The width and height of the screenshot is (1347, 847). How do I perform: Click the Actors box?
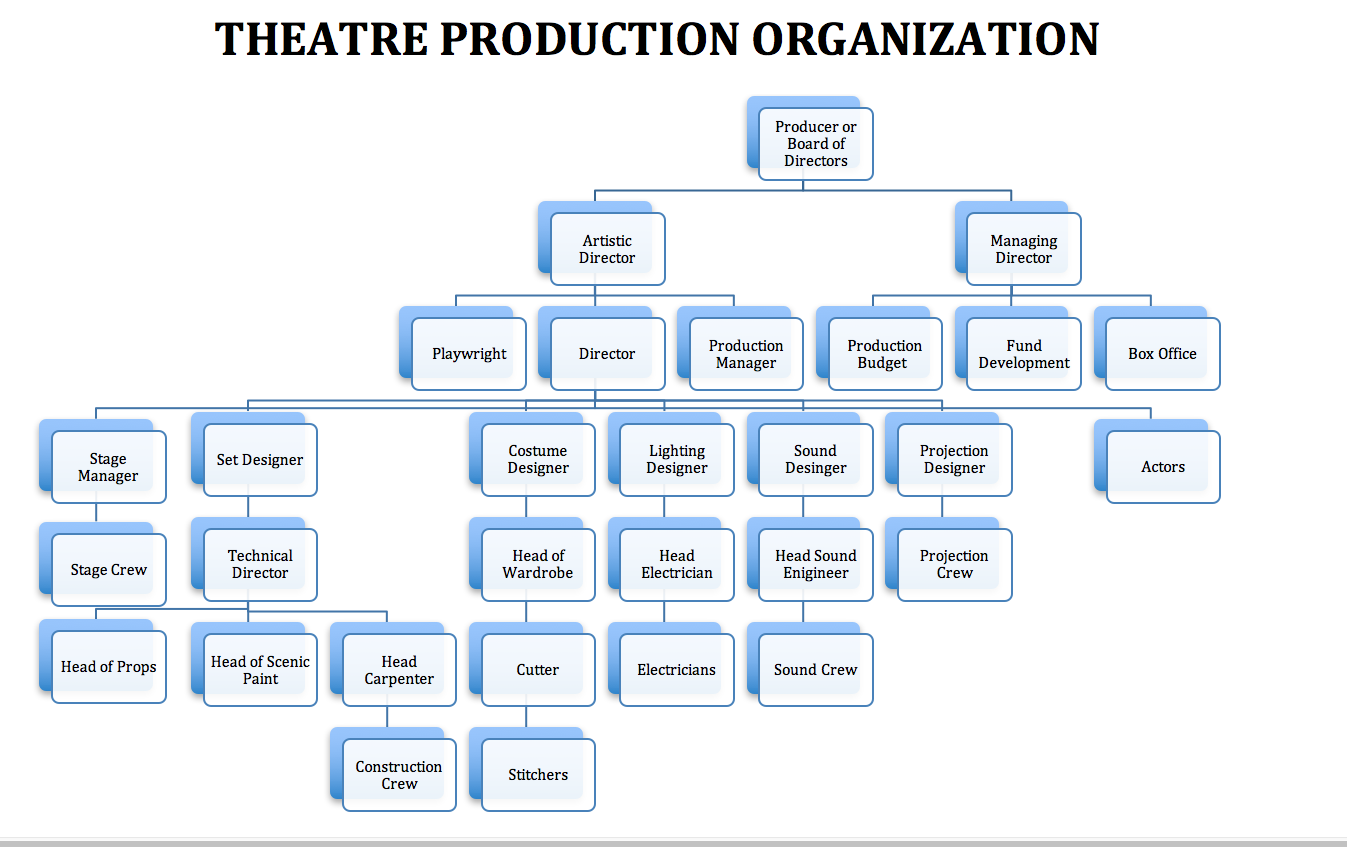pos(1163,467)
